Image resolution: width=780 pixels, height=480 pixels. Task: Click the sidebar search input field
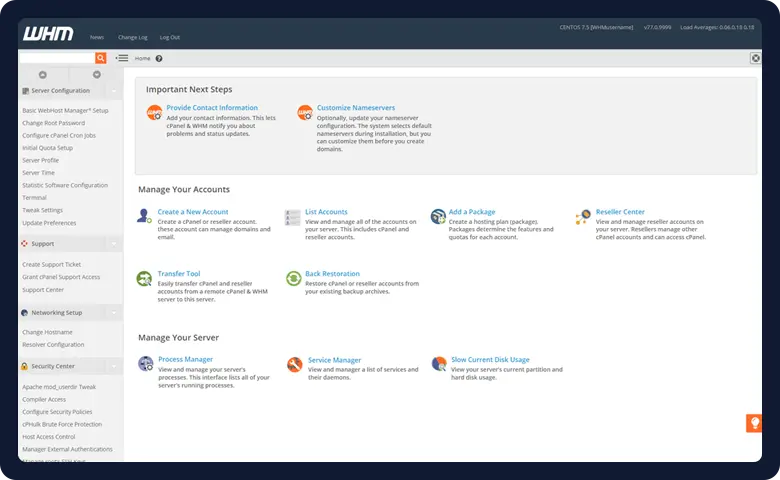click(57, 58)
